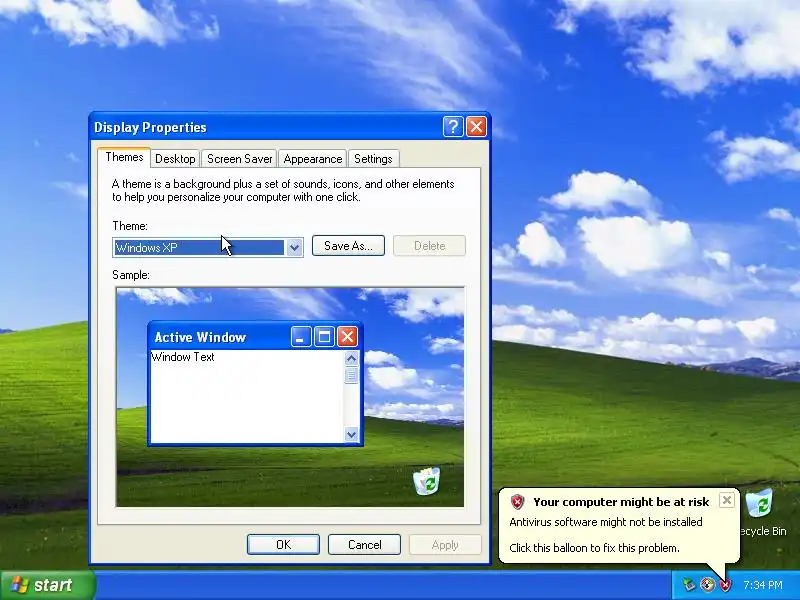Confirm with the OK button

click(x=283, y=544)
